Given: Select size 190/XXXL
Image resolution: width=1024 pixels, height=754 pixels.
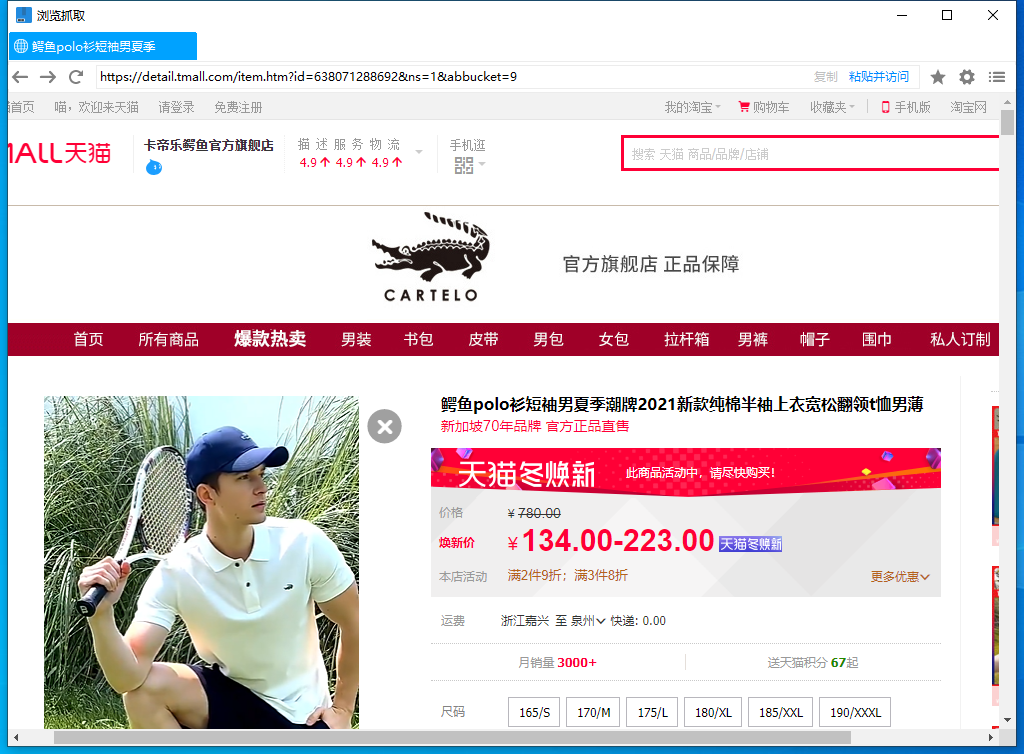Looking at the screenshot, I should coord(856,712).
